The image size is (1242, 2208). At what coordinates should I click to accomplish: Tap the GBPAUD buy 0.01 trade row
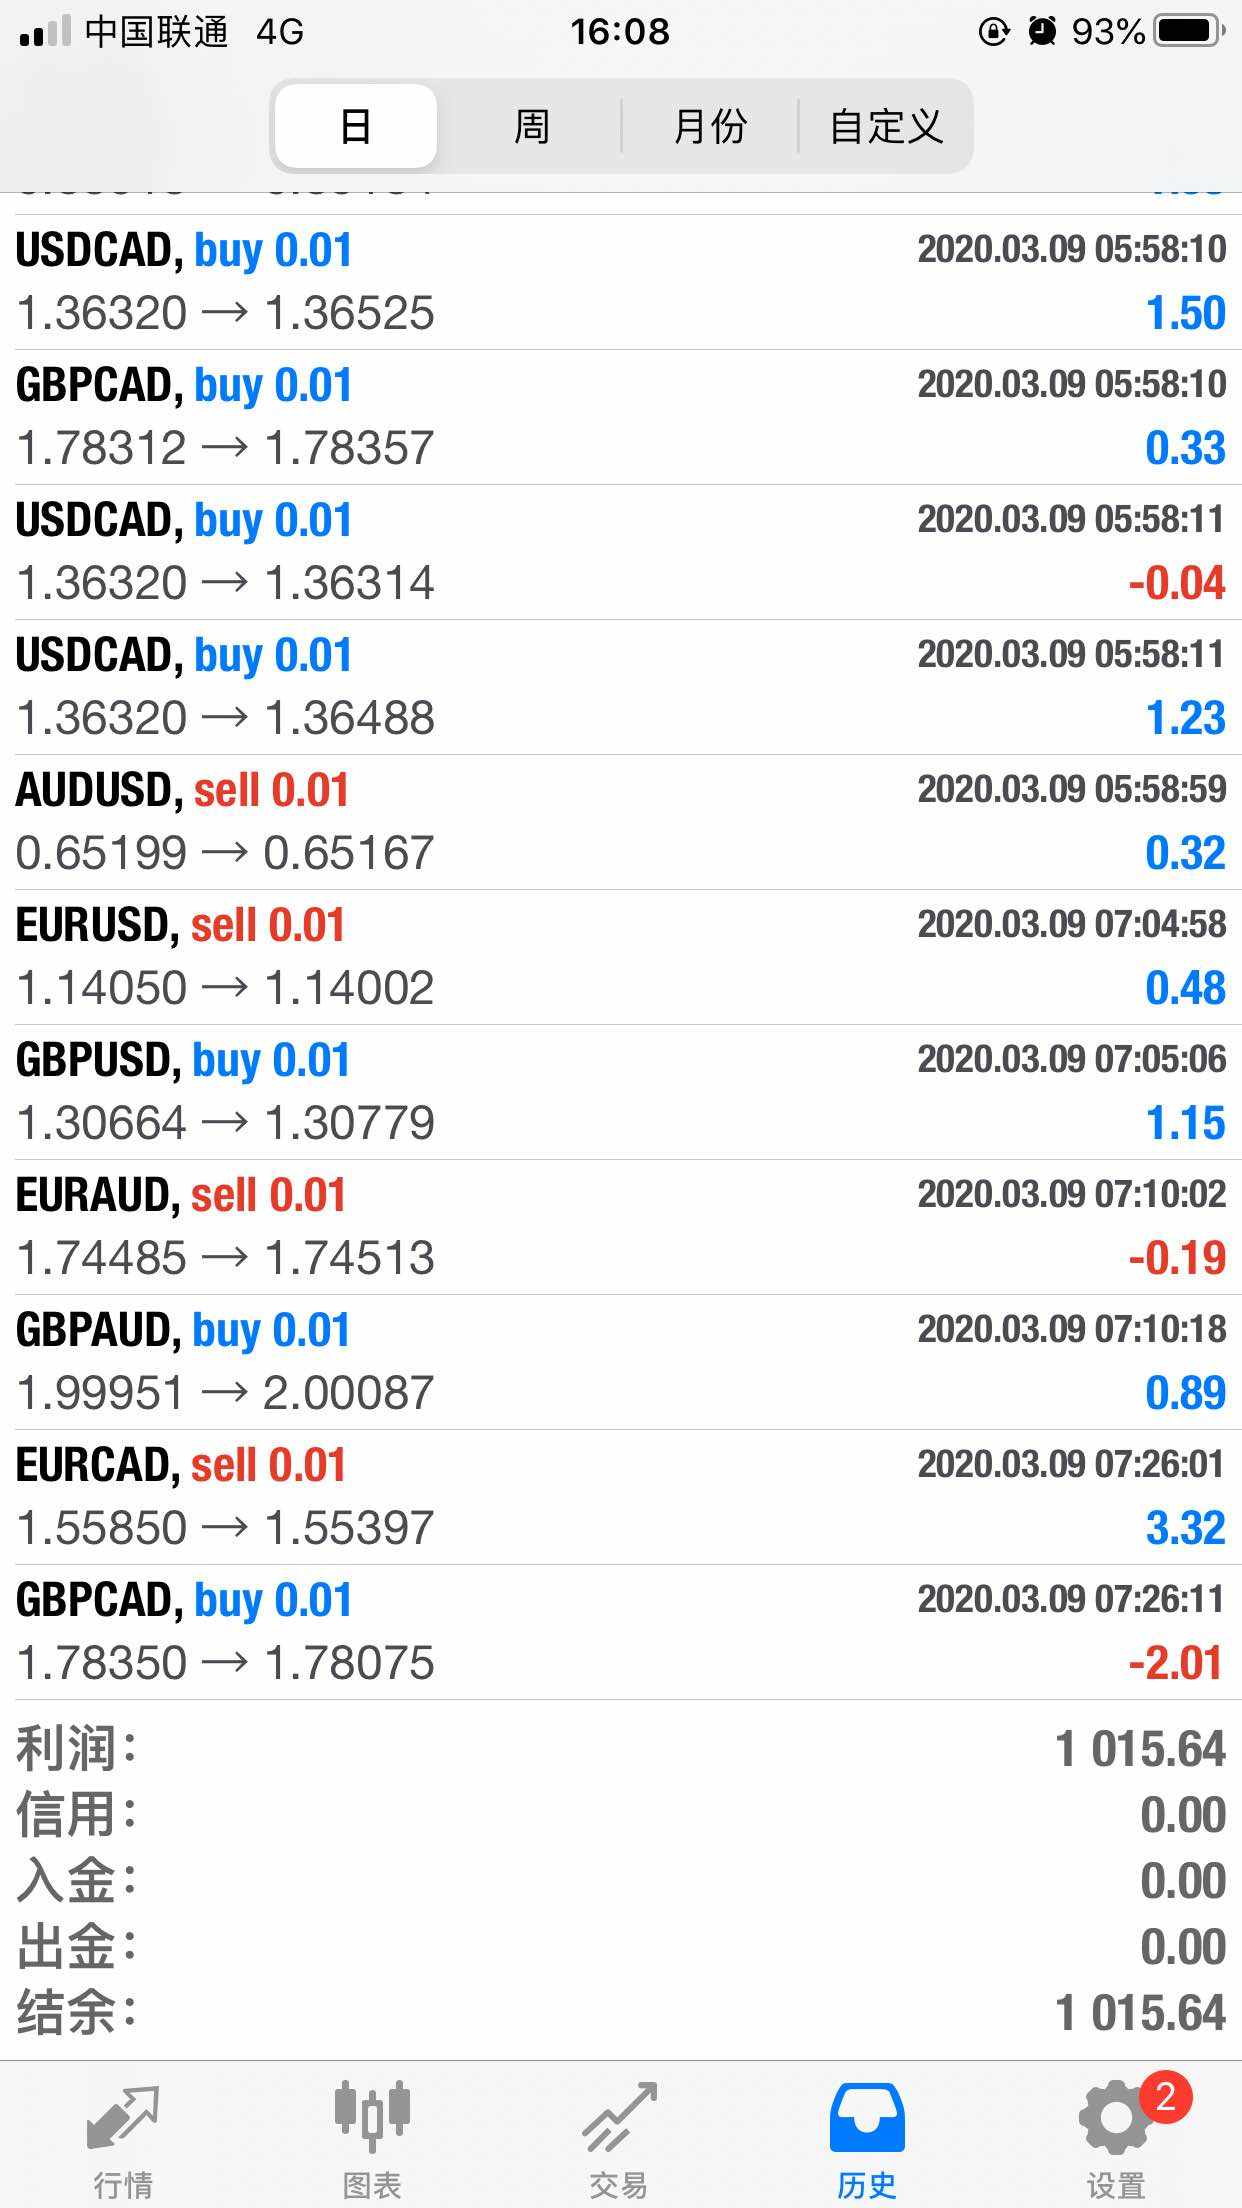[x=620, y=1362]
